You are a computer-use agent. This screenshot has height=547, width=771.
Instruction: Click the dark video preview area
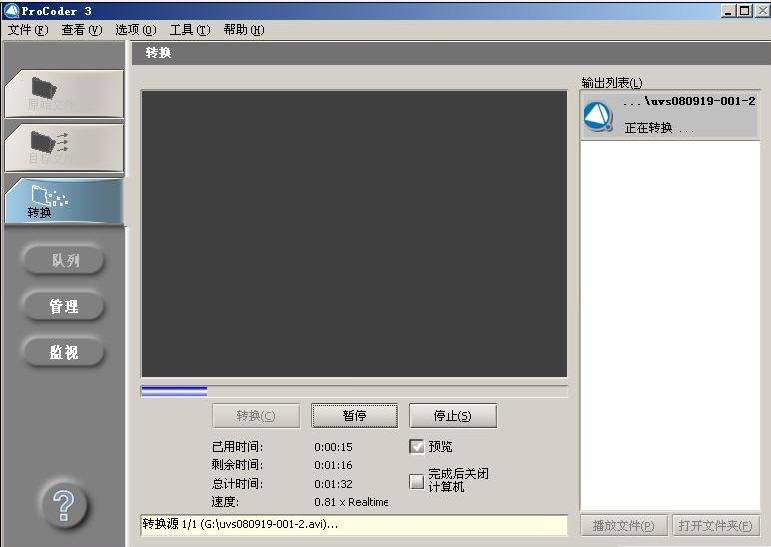pyautogui.click(x=354, y=234)
